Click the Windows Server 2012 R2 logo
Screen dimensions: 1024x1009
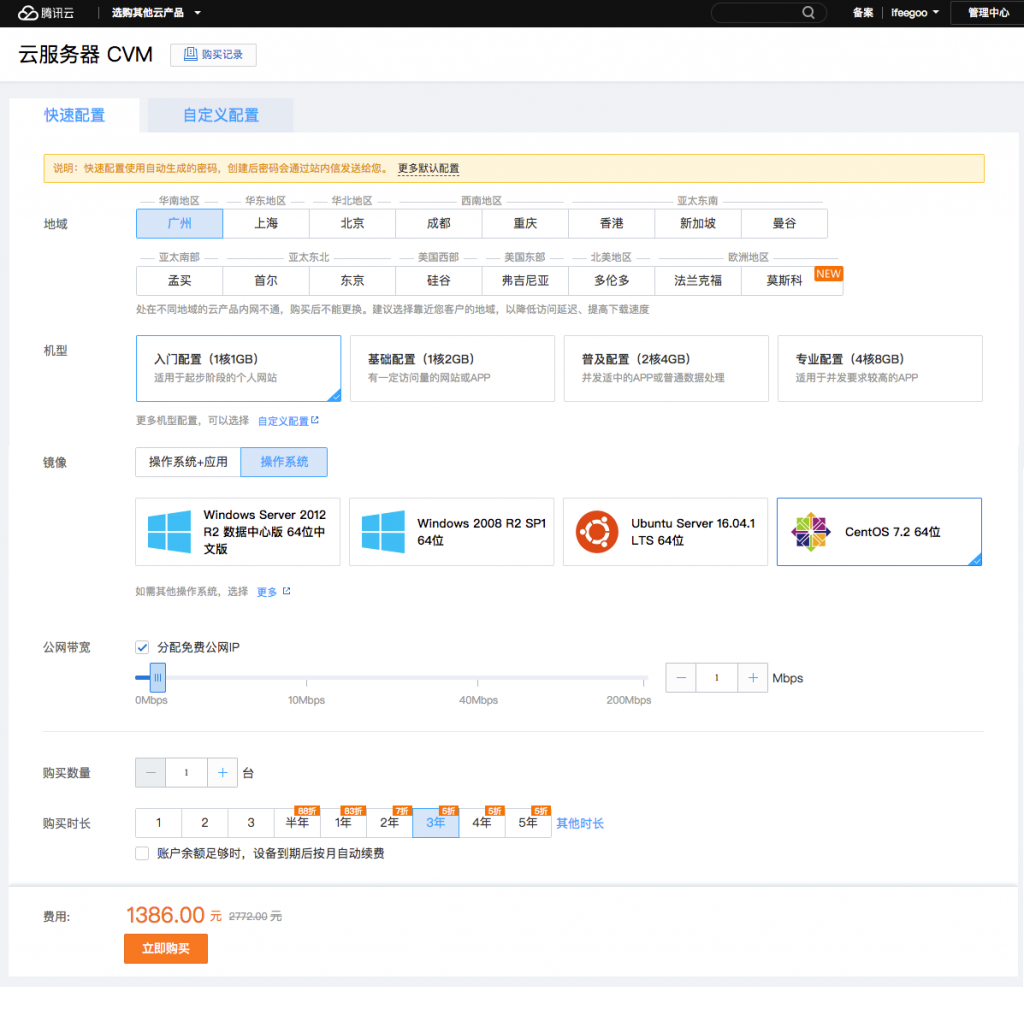[169, 532]
